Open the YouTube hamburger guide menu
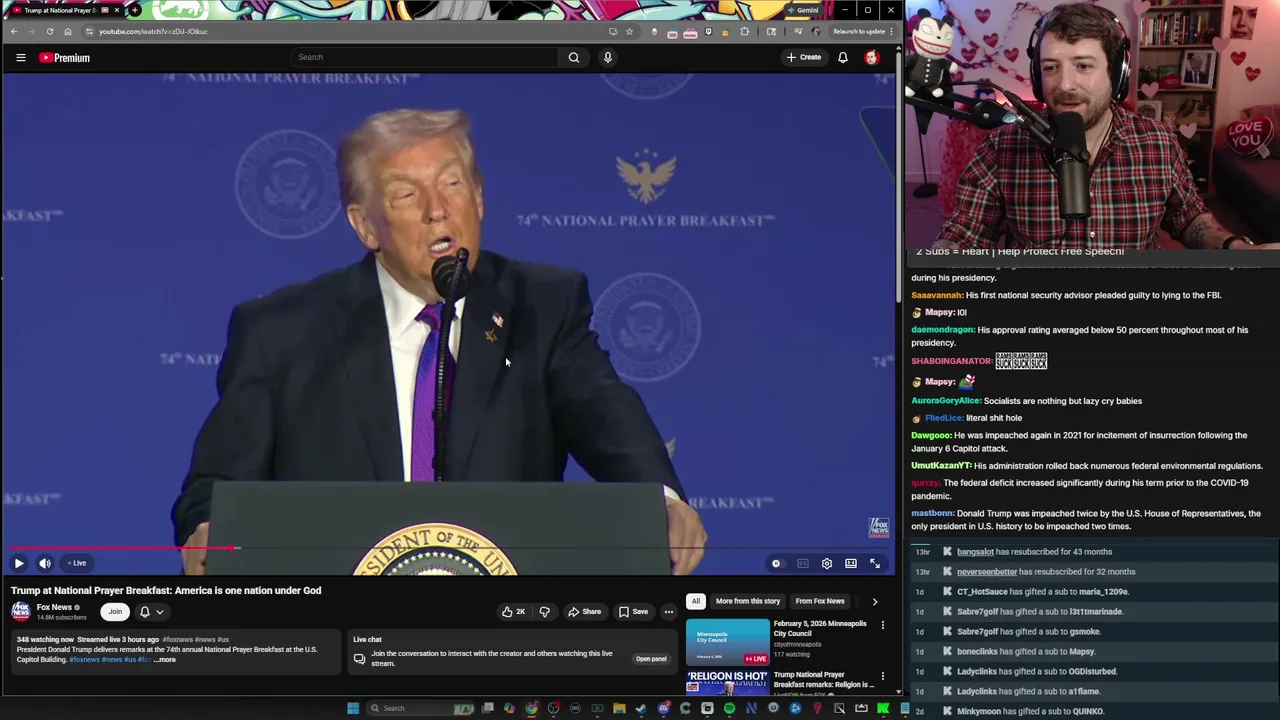1280x720 pixels. (x=20, y=58)
